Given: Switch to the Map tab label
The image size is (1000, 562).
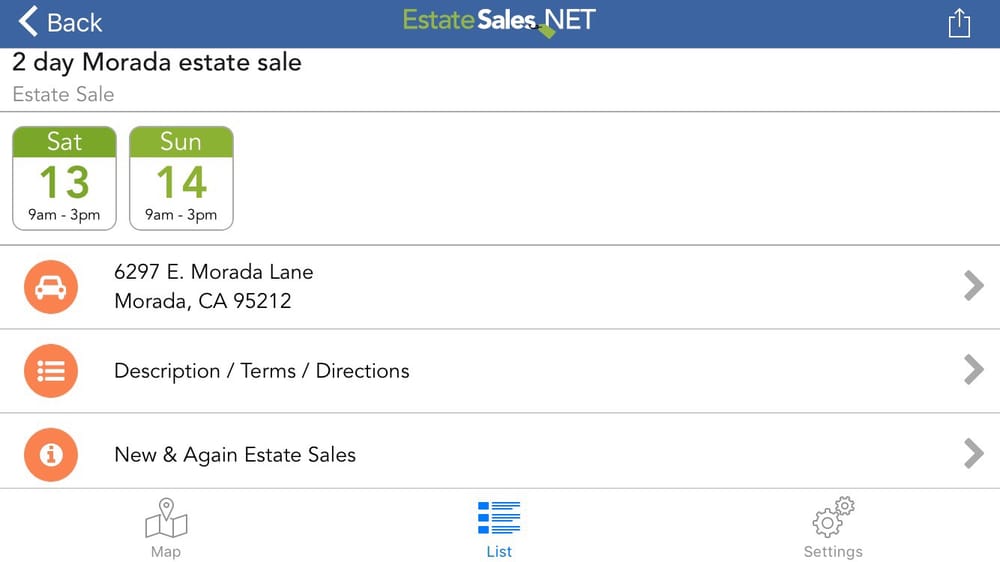Looking at the screenshot, I should (166, 551).
